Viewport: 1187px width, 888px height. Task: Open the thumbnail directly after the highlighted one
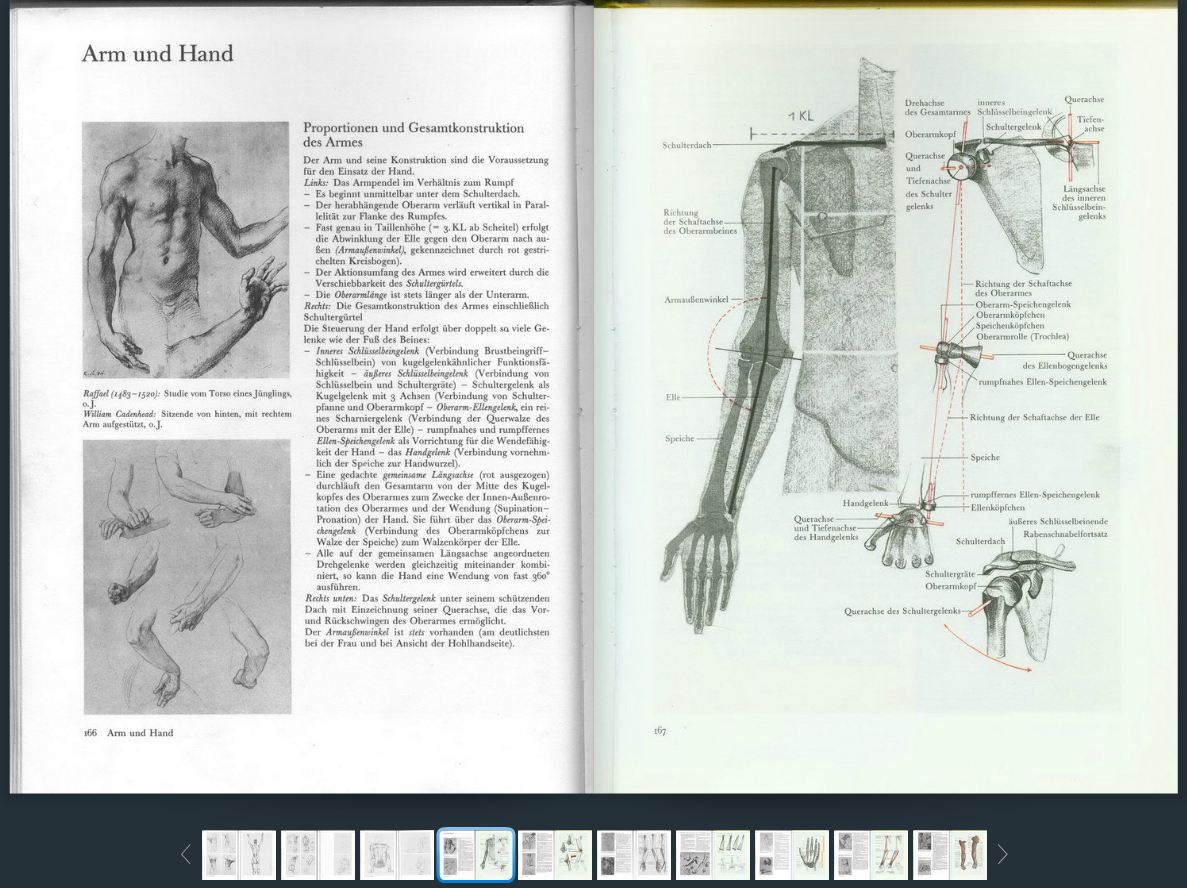click(x=555, y=855)
